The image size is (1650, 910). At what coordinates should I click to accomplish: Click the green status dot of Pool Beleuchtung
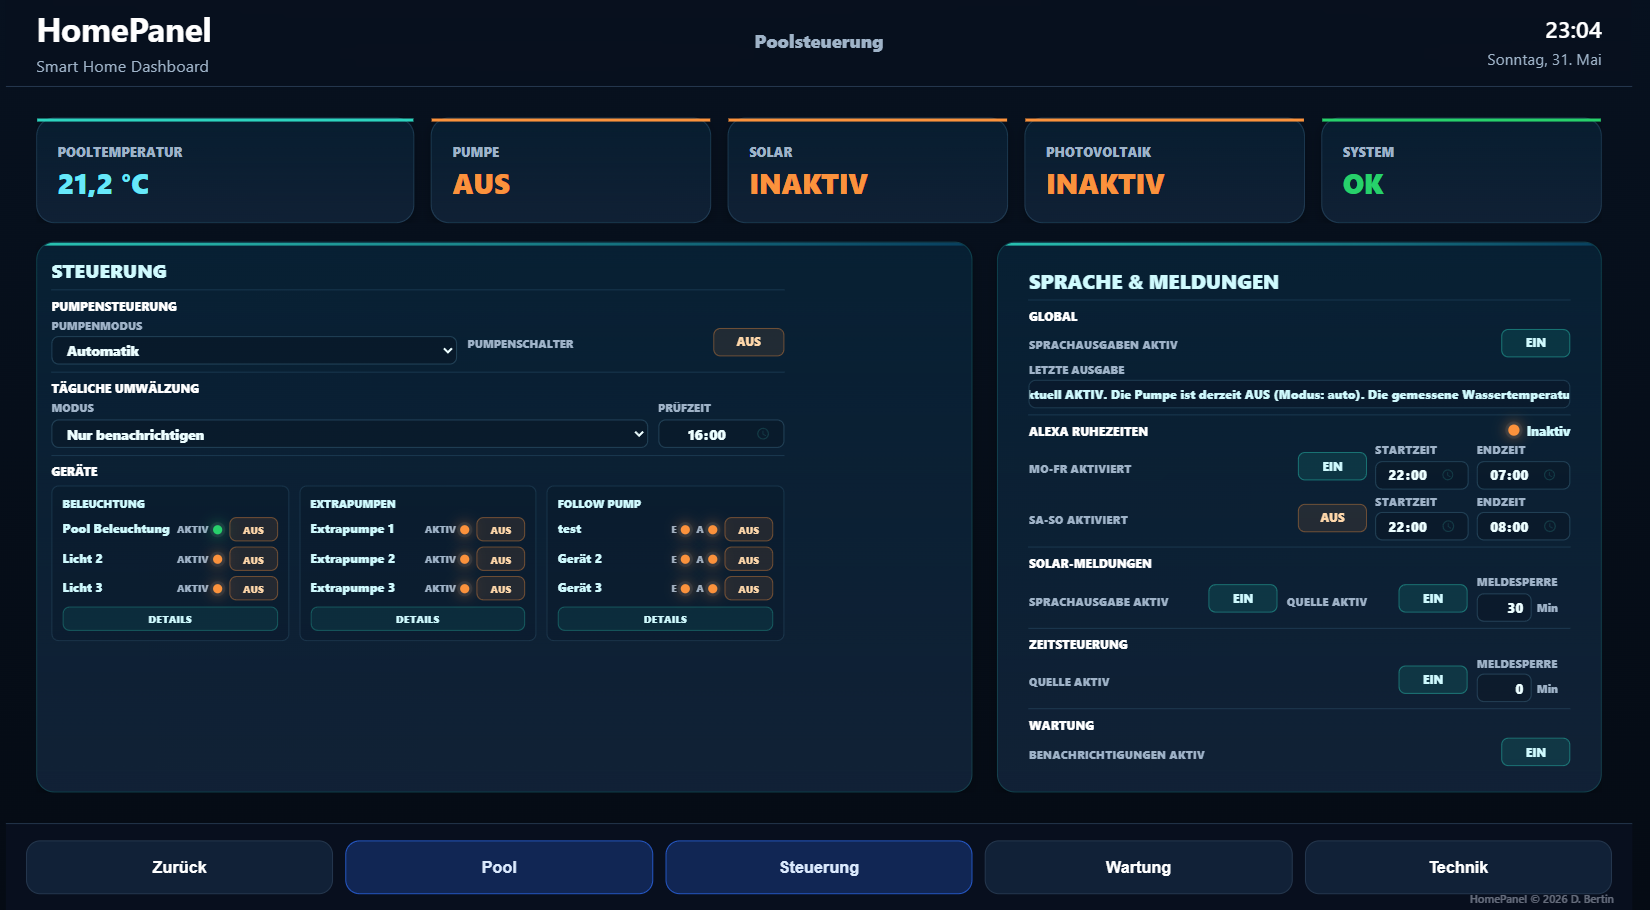coord(217,530)
